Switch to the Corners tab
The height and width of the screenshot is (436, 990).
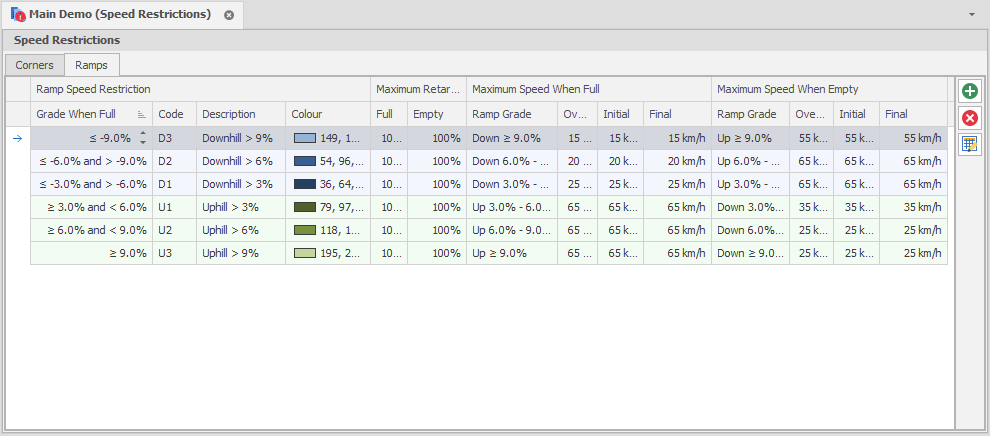pyautogui.click(x=35, y=65)
